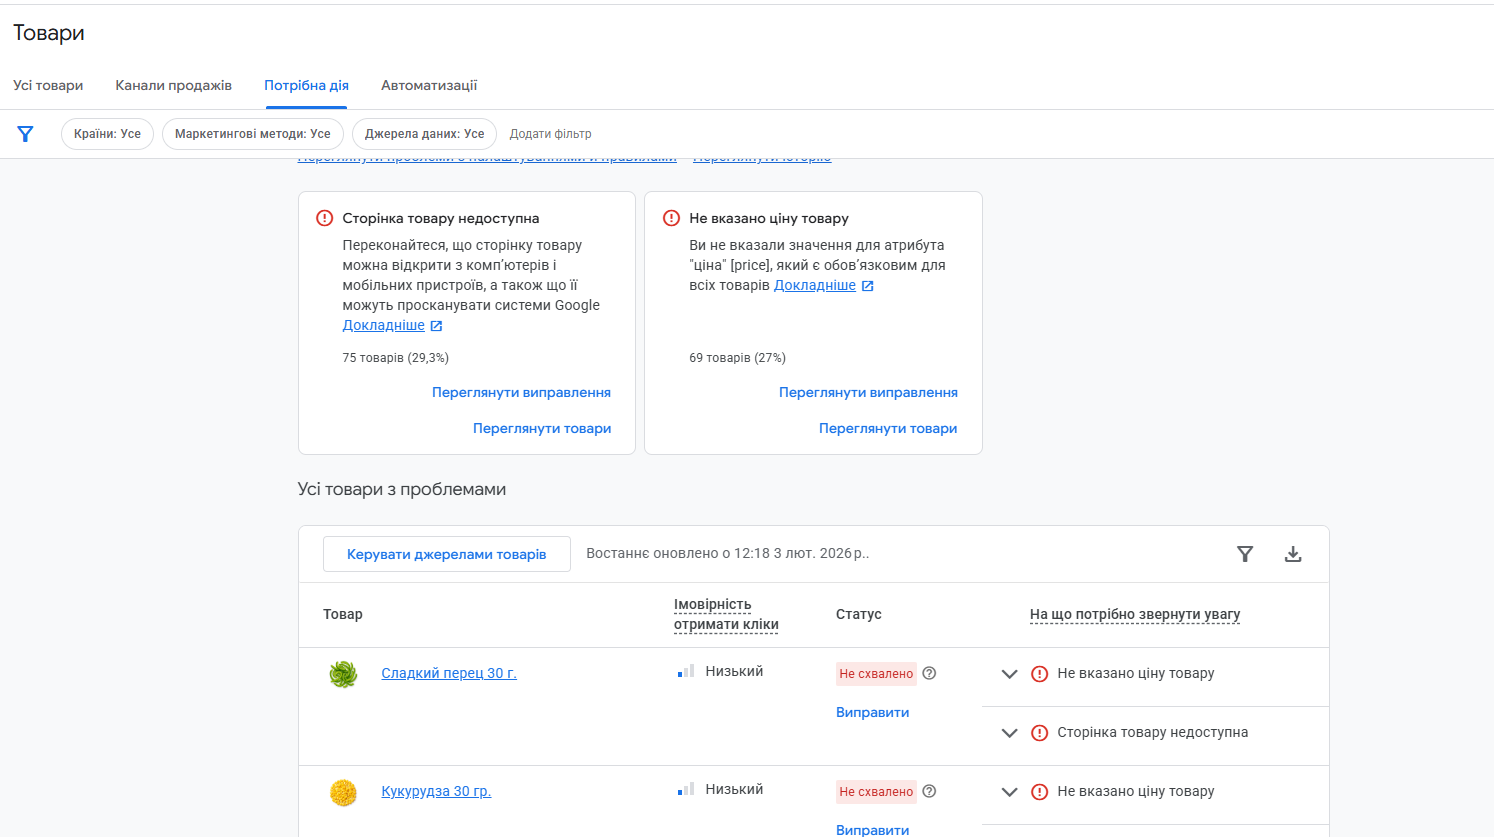Image resolution: width=1494 pixels, height=837 pixels.
Task: Click the blue filter funnel icon
Action: pyautogui.click(x=26, y=134)
